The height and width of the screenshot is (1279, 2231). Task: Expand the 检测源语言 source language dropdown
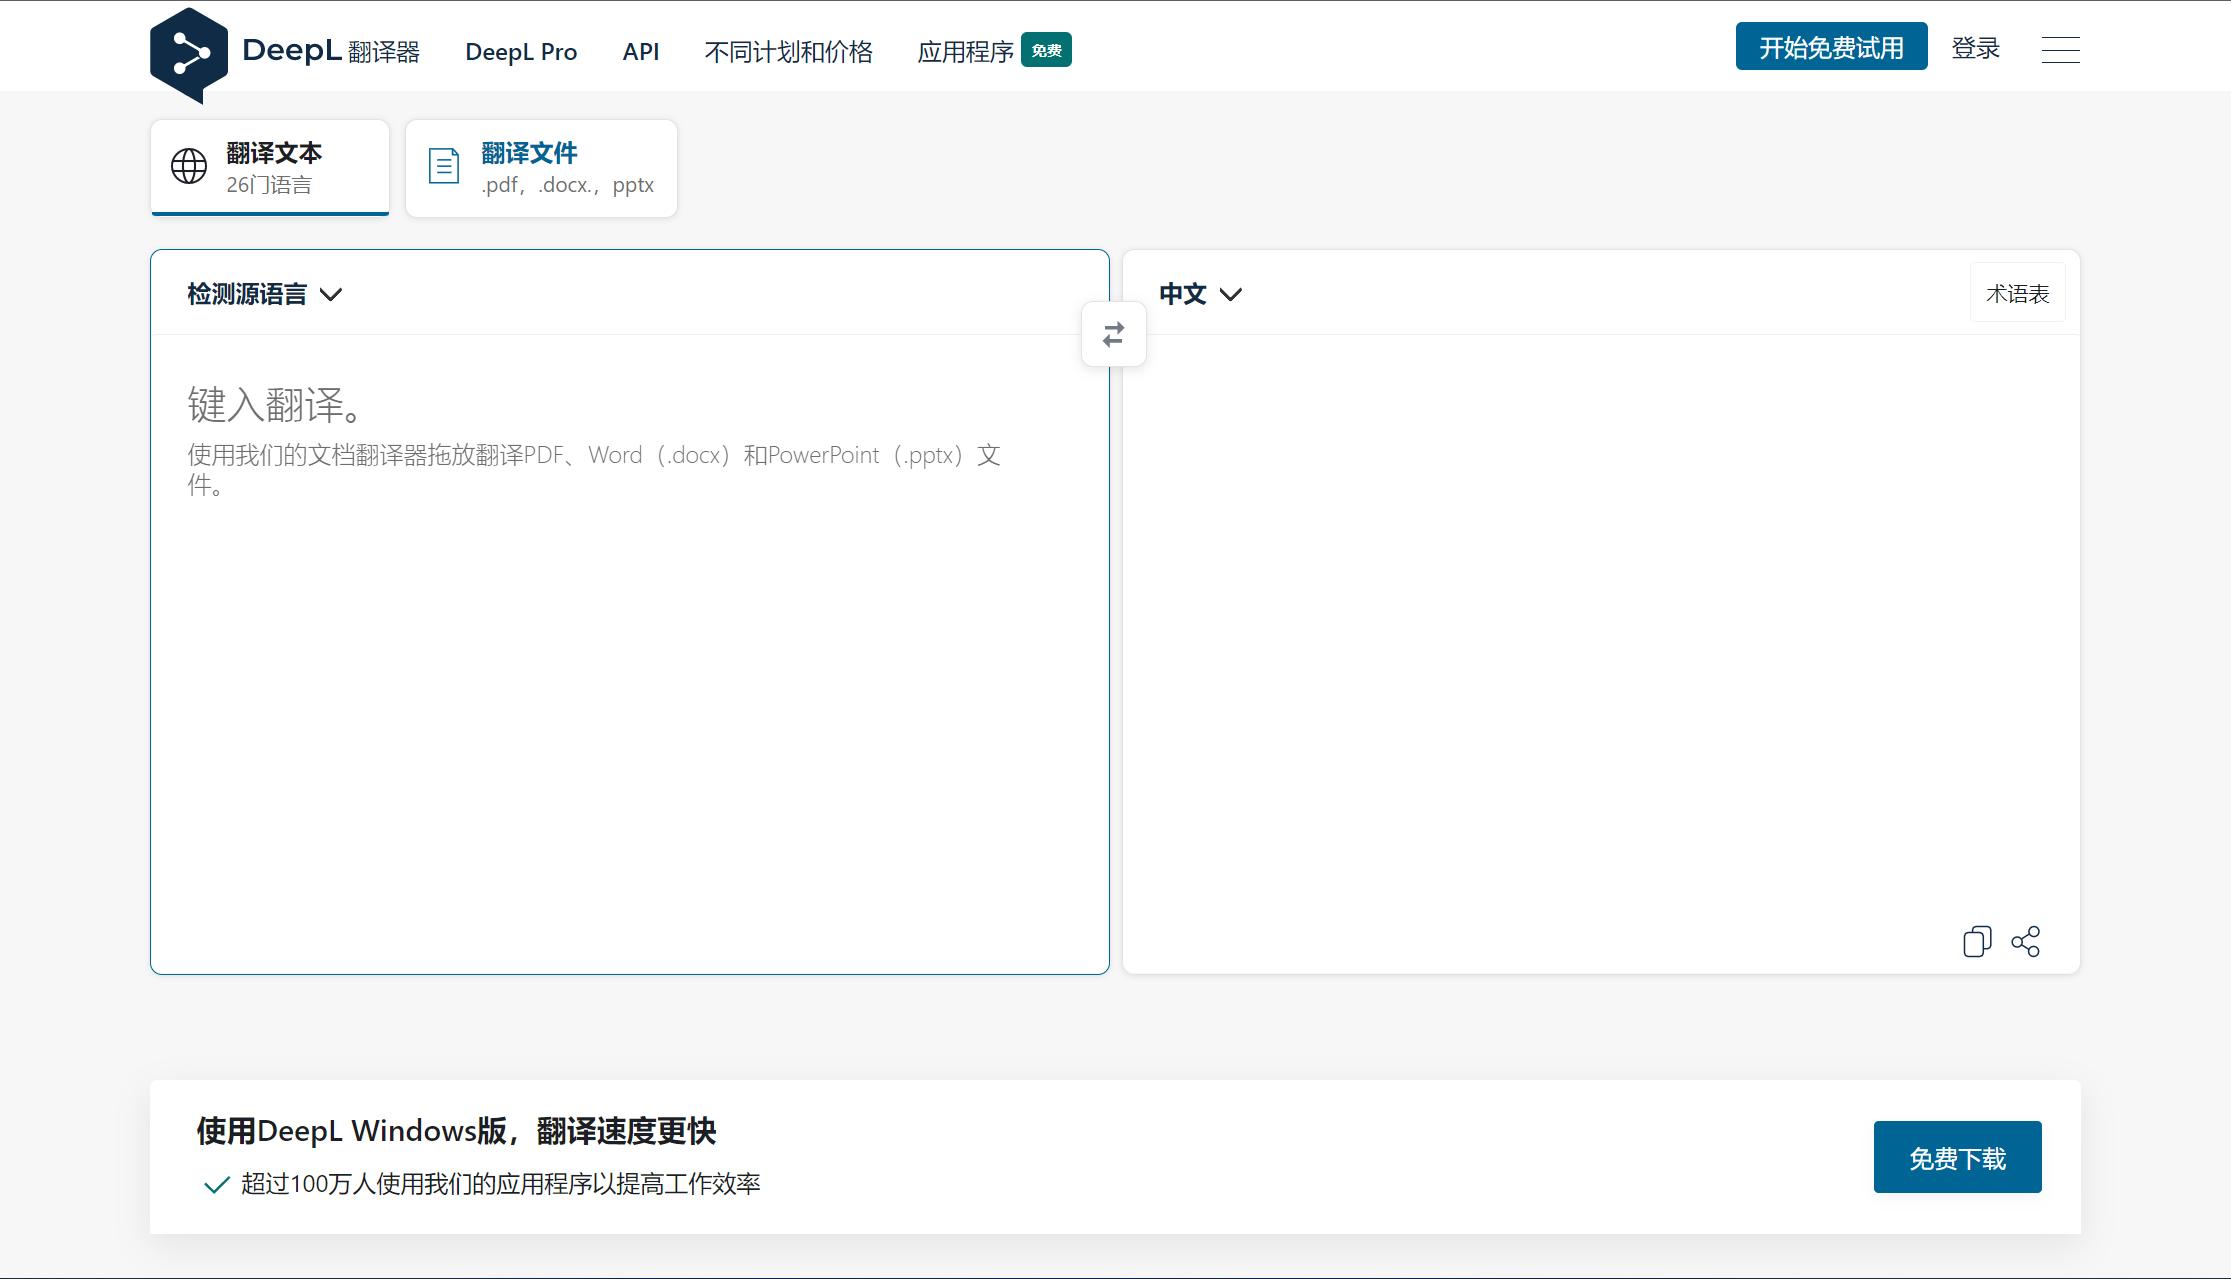click(265, 294)
